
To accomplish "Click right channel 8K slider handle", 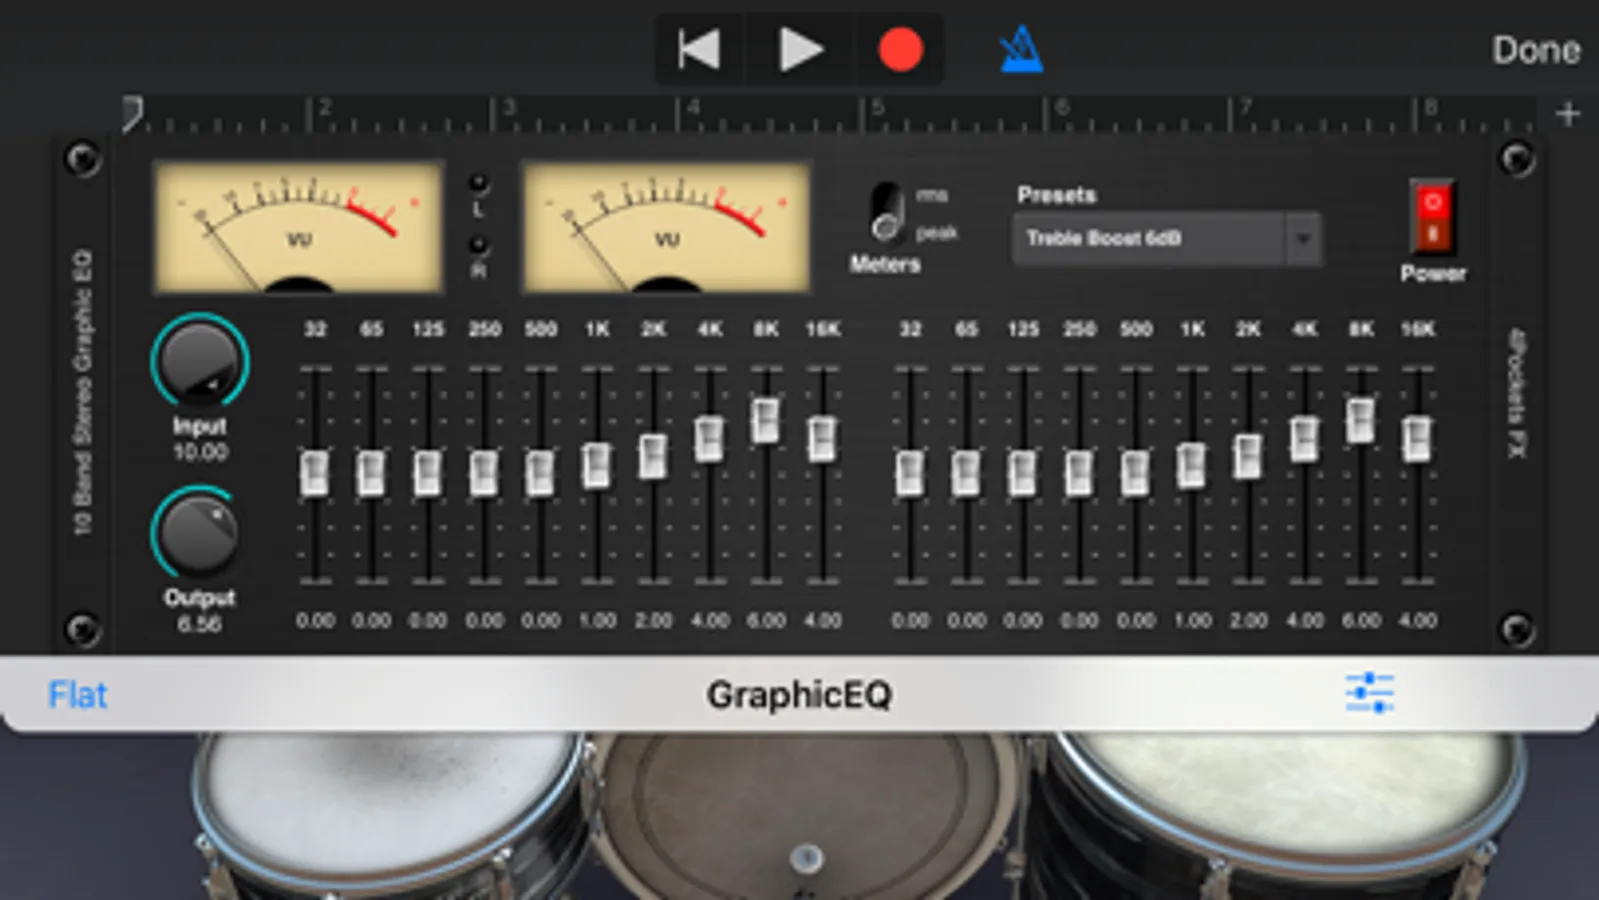I will pyautogui.click(x=1361, y=421).
